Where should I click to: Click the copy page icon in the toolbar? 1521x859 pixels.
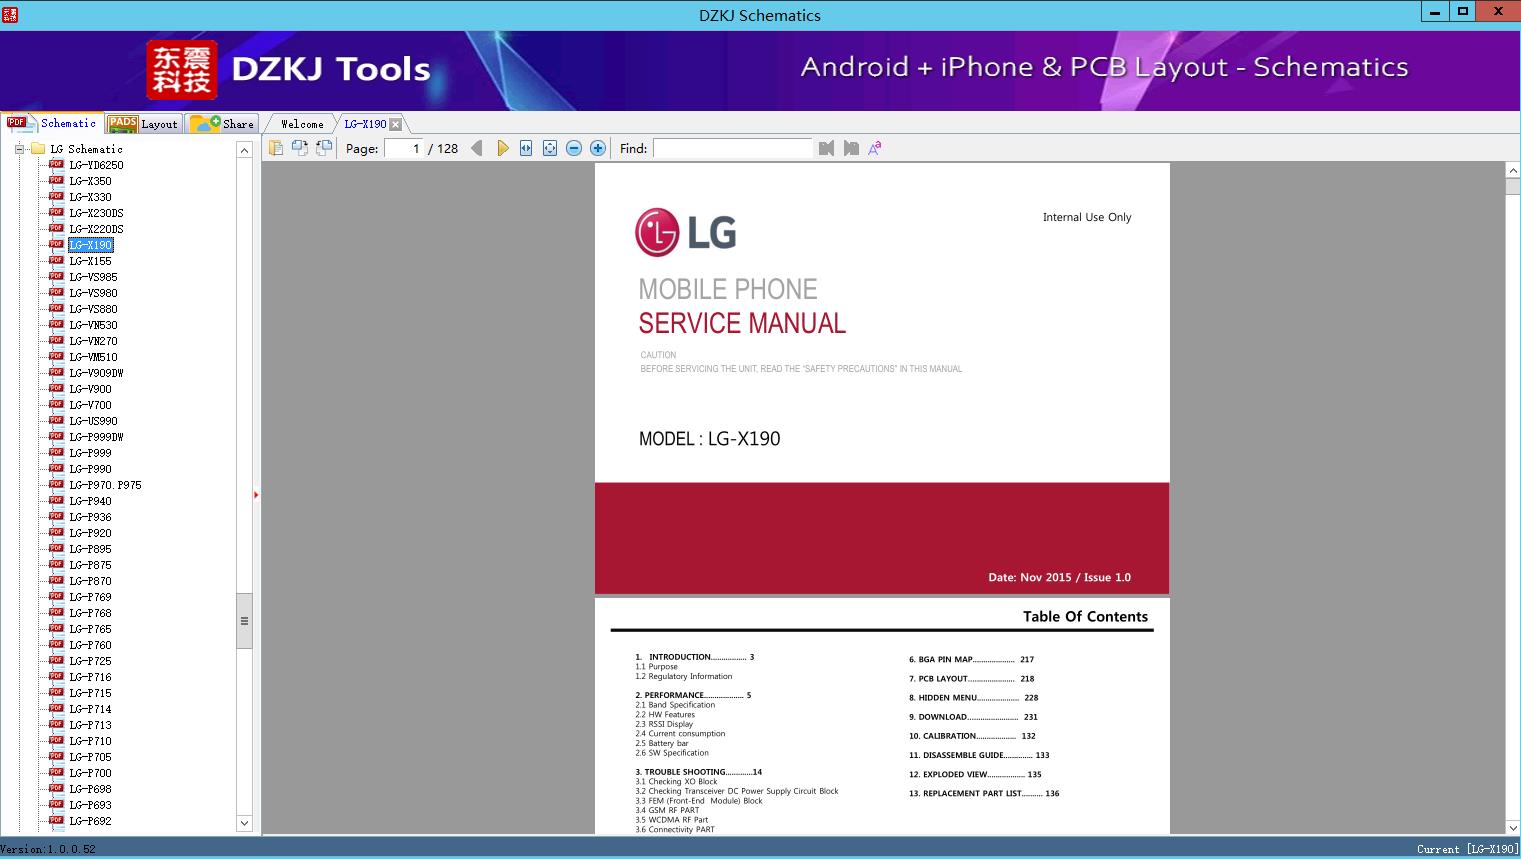pyautogui.click(x=275, y=148)
